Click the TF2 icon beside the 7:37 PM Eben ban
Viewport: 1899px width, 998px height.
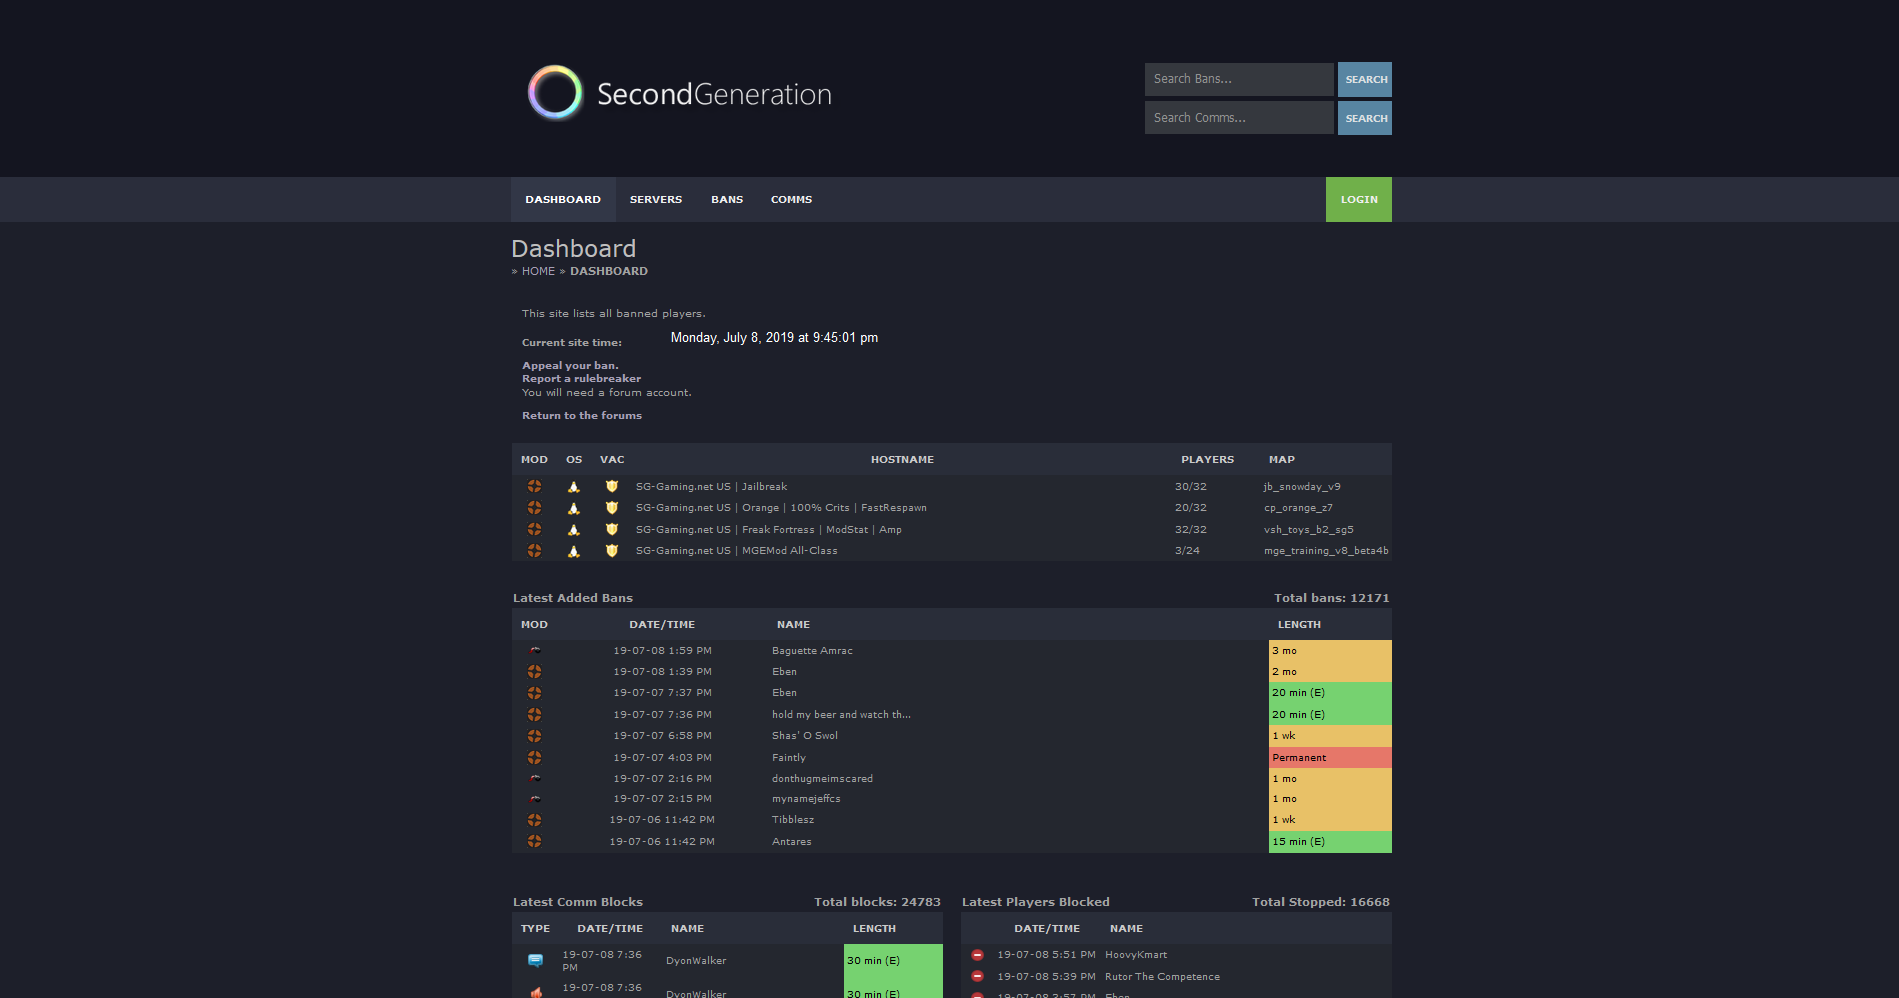pos(534,693)
